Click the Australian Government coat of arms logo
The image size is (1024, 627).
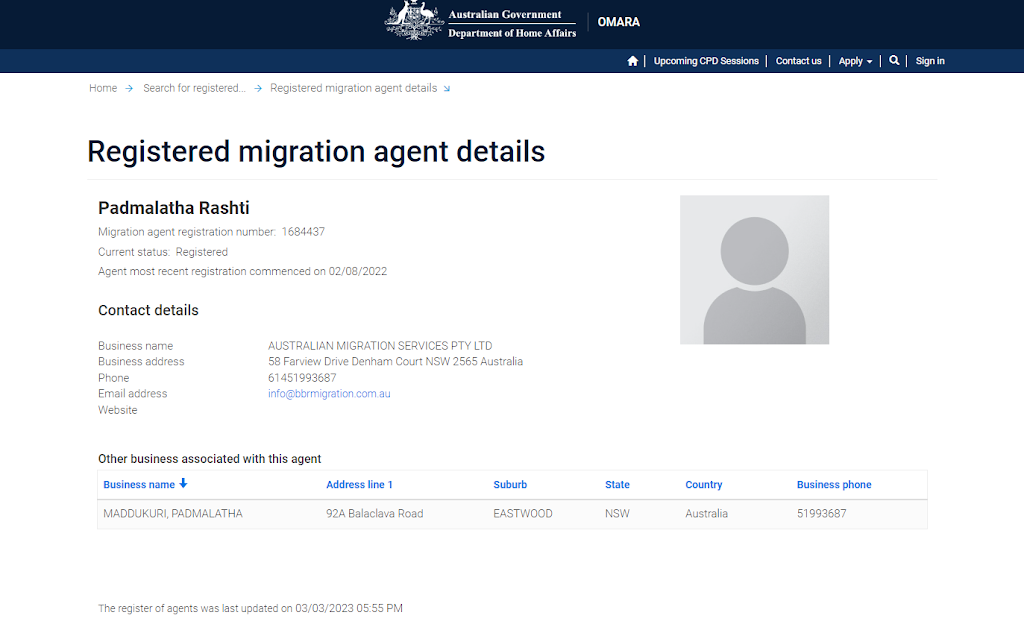tap(414, 21)
